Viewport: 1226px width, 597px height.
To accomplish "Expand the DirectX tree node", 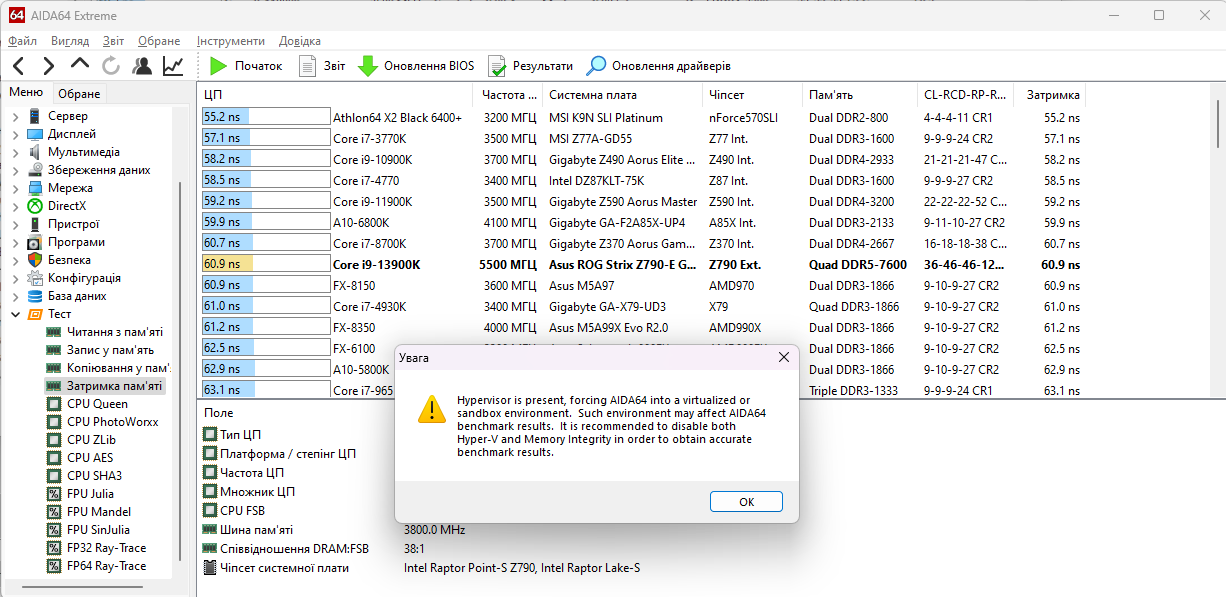I will pos(14,206).
